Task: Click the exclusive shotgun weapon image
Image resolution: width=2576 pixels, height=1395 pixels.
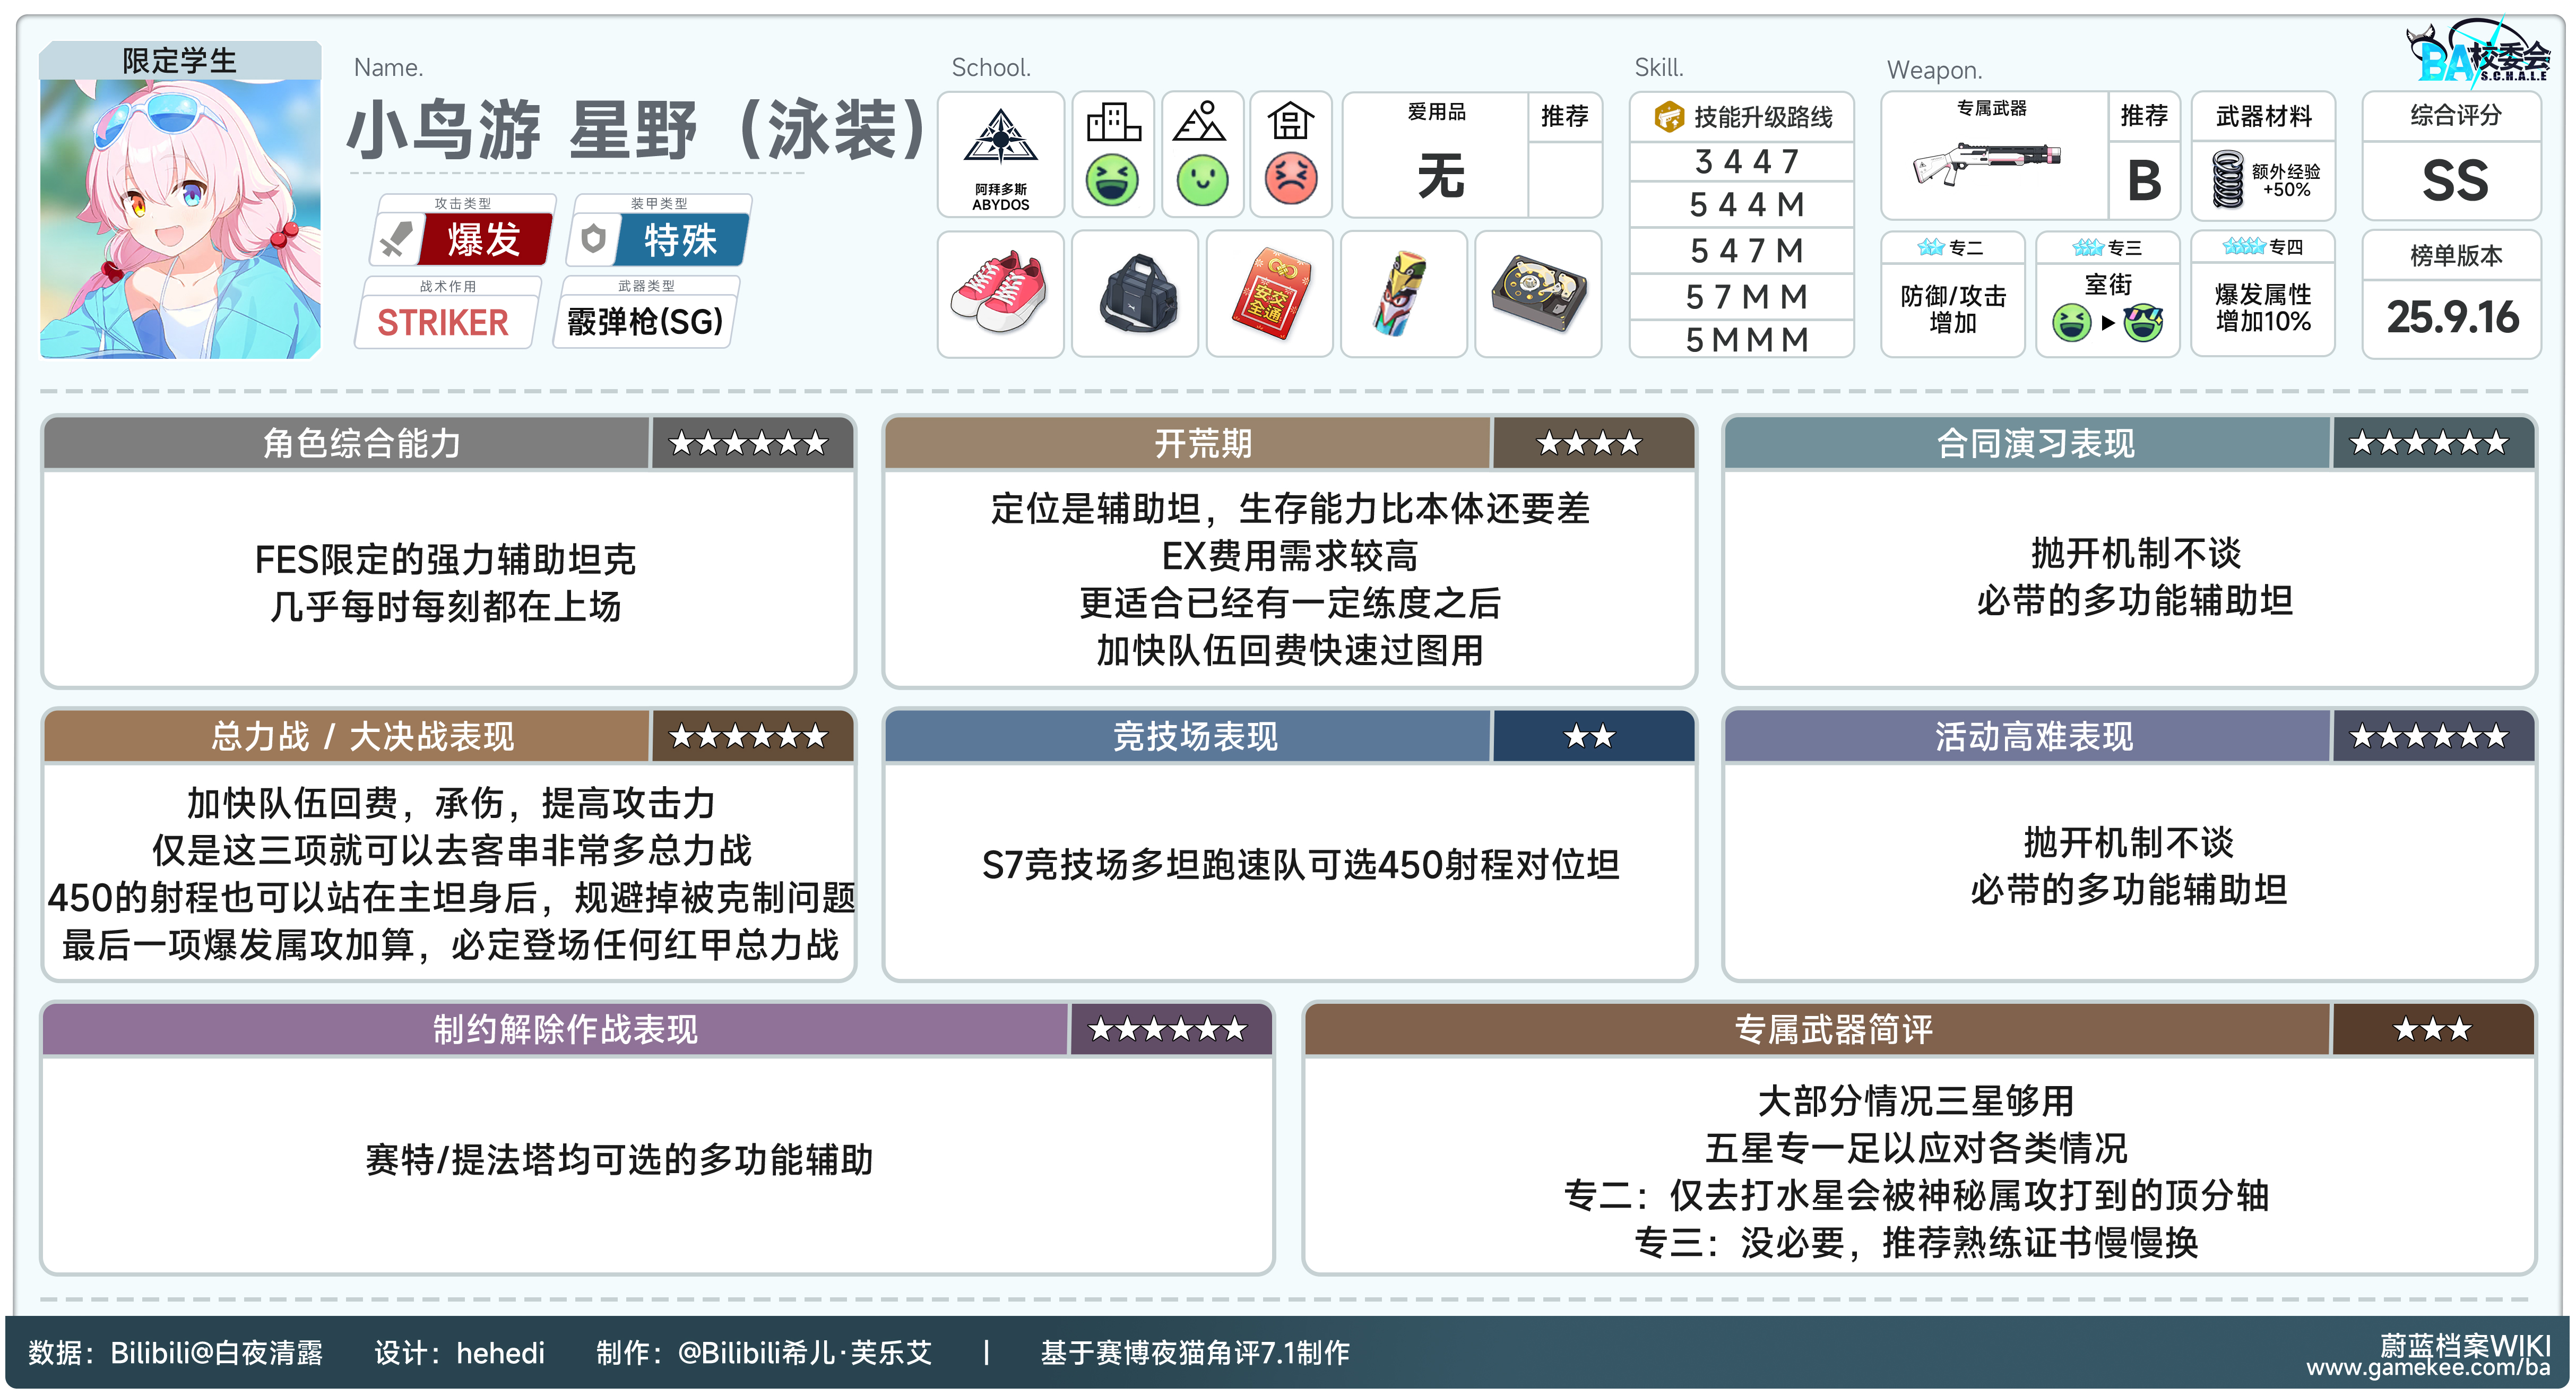Action: (x=1987, y=164)
